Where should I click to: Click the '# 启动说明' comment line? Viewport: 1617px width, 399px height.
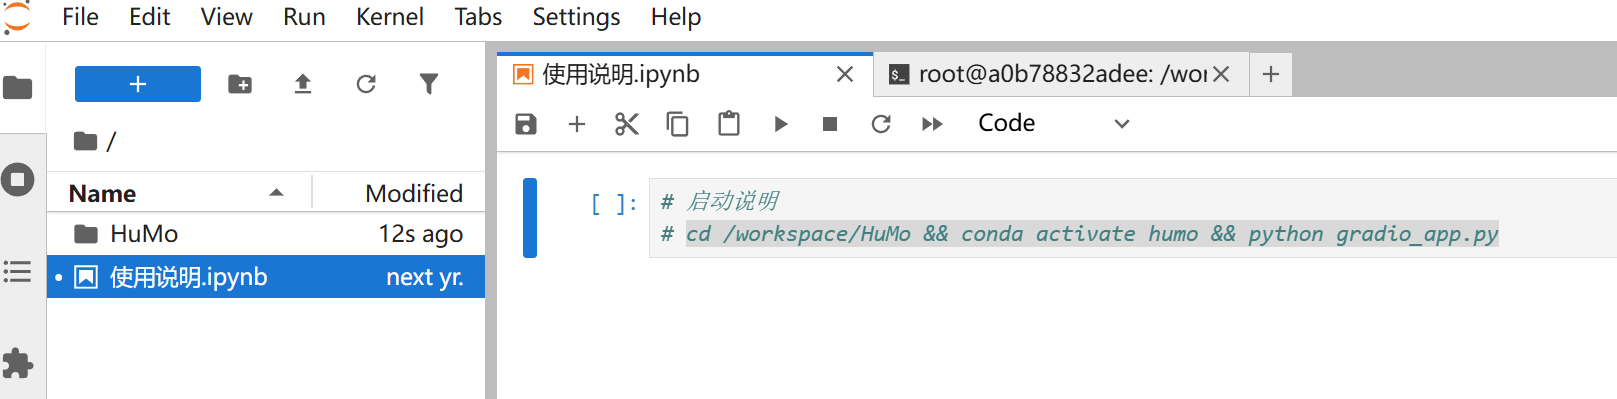click(x=720, y=201)
